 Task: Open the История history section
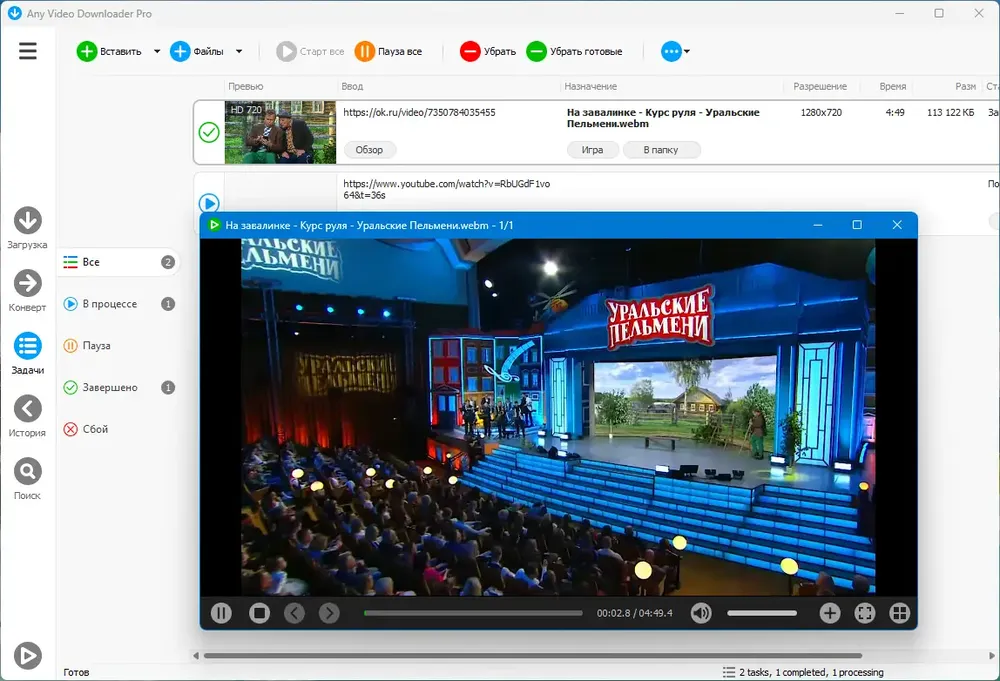click(27, 416)
